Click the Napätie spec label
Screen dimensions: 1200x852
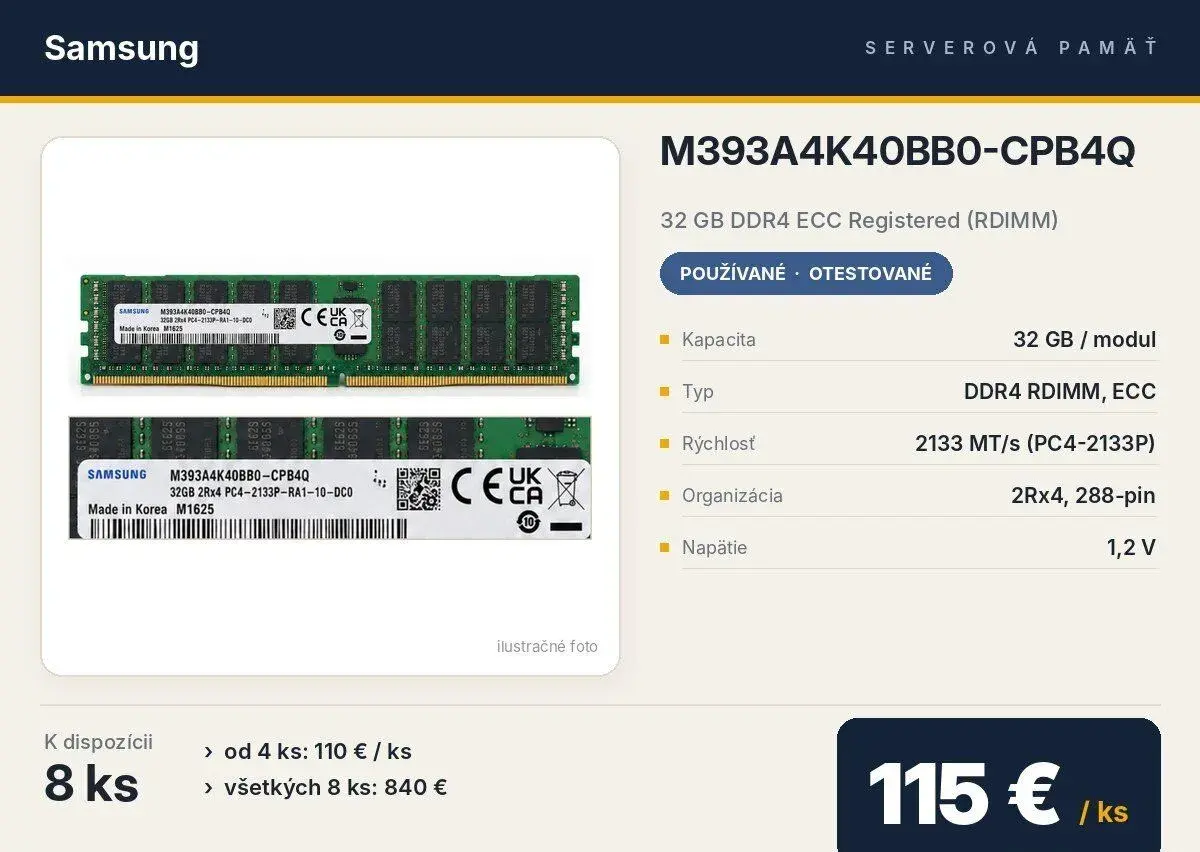(x=714, y=547)
